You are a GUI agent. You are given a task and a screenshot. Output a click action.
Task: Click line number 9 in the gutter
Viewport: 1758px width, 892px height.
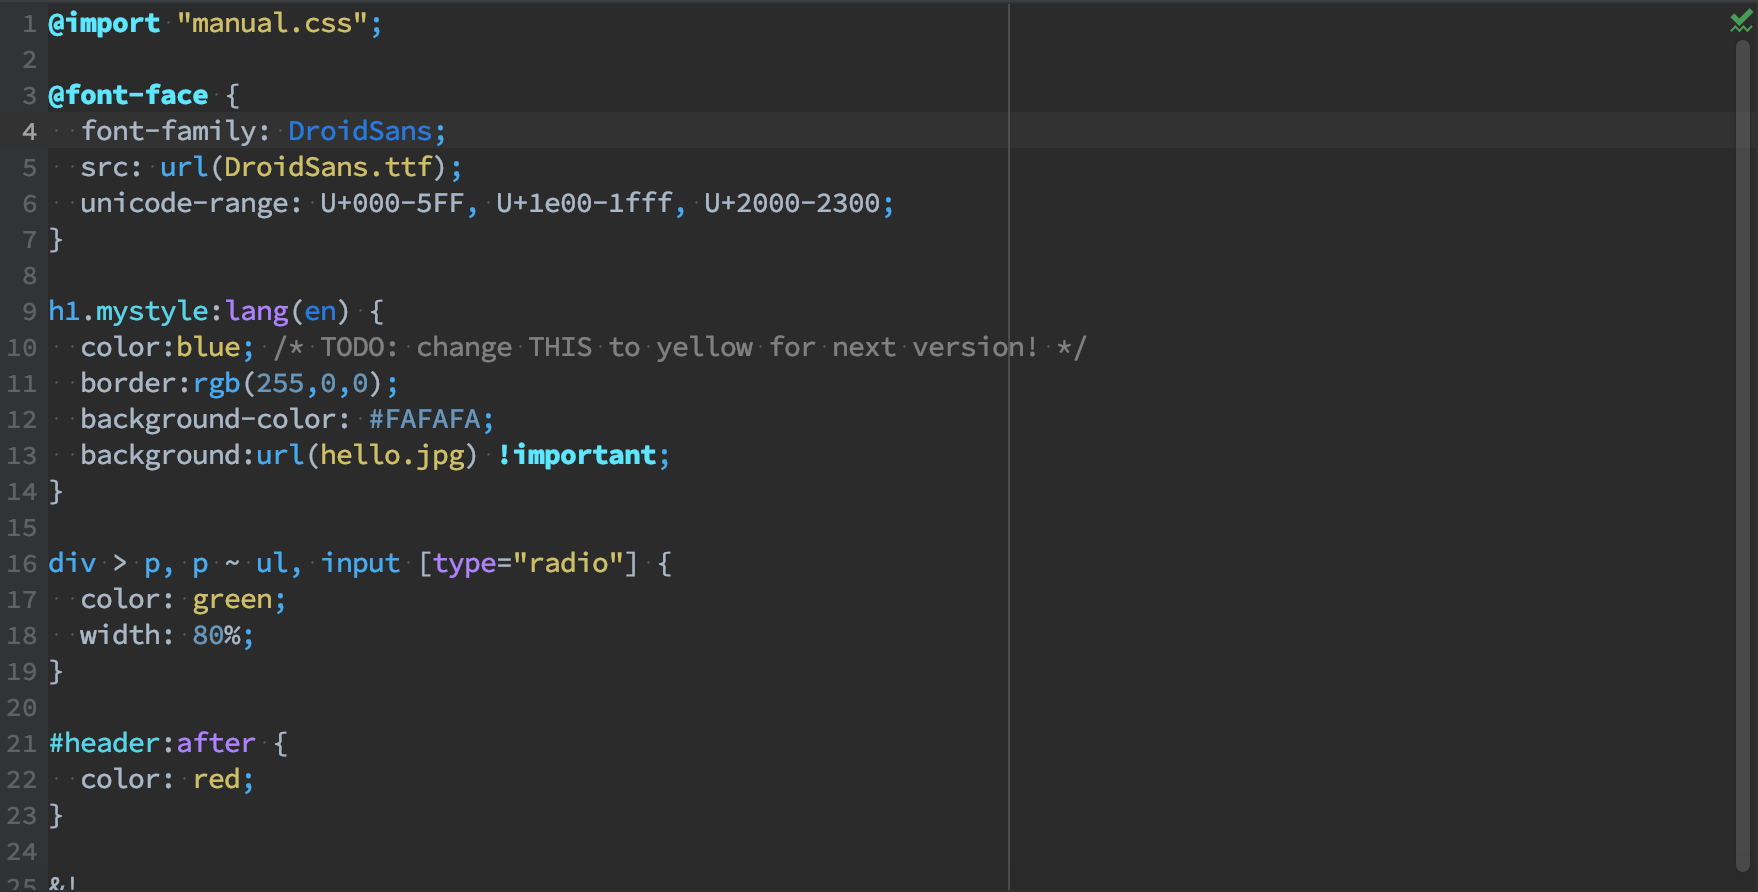click(29, 311)
